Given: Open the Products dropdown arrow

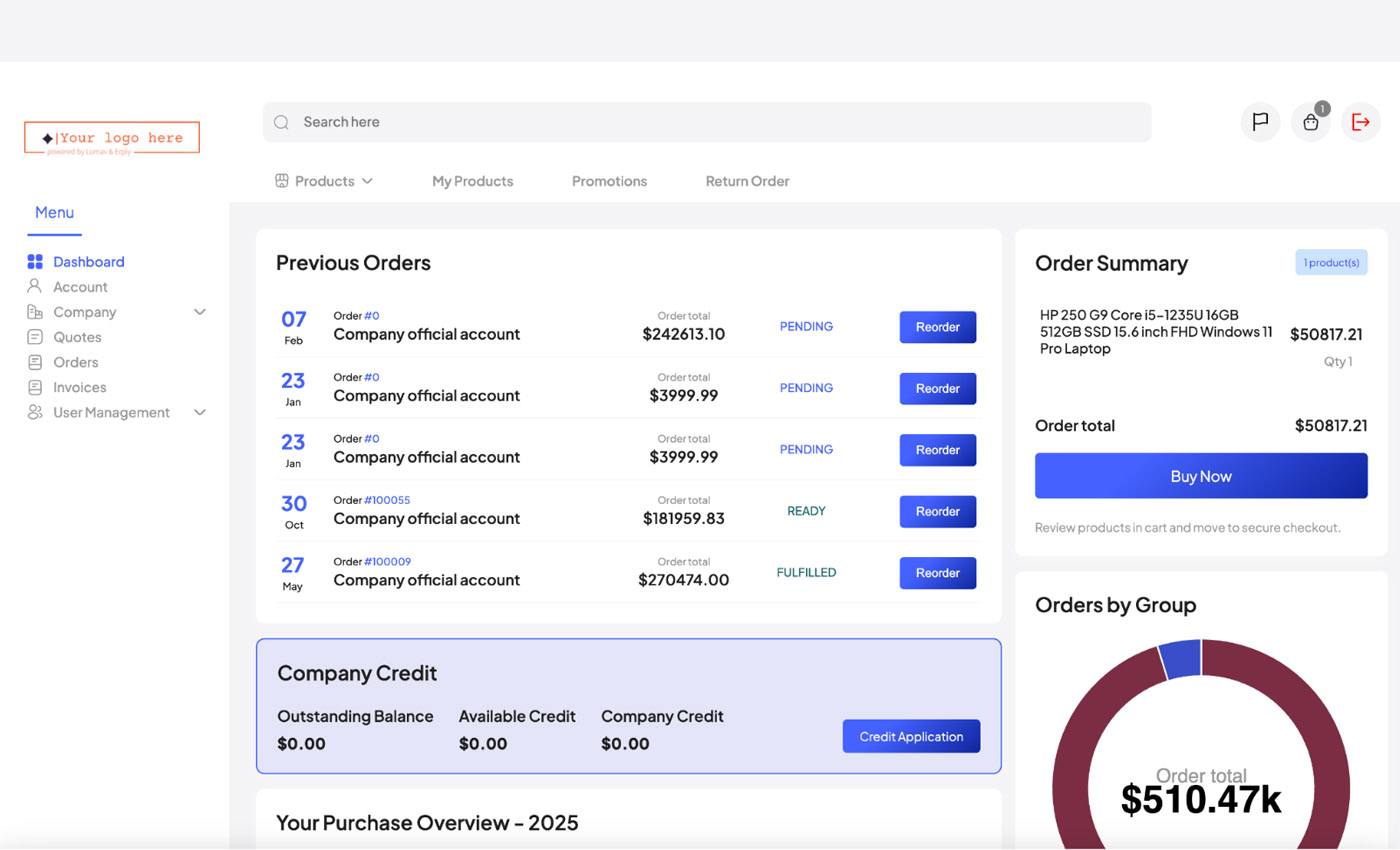Looking at the screenshot, I should tap(367, 181).
